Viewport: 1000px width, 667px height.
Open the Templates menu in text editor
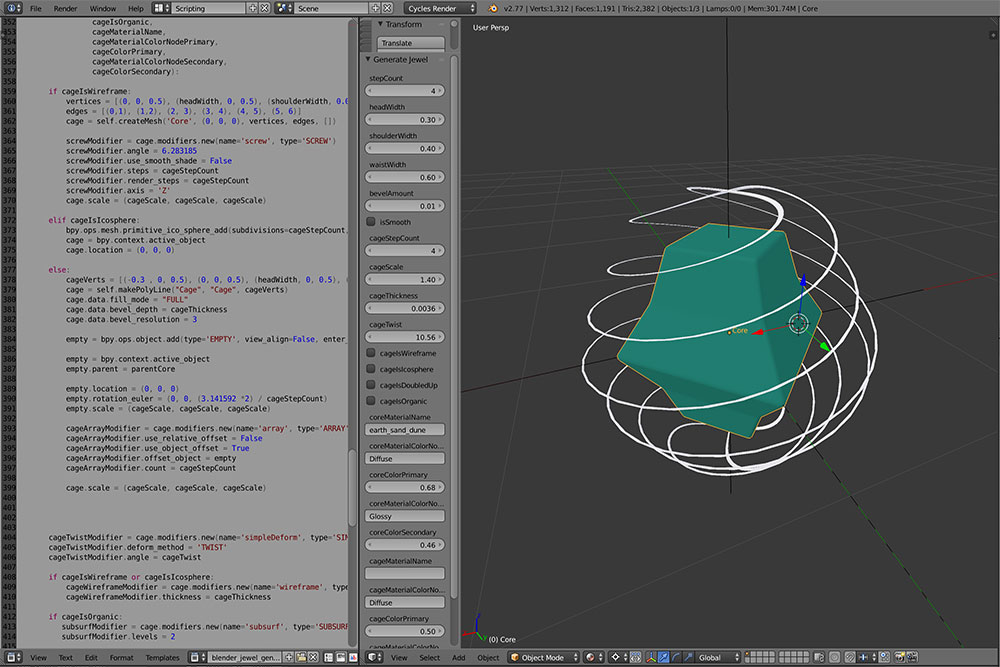click(162, 657)
